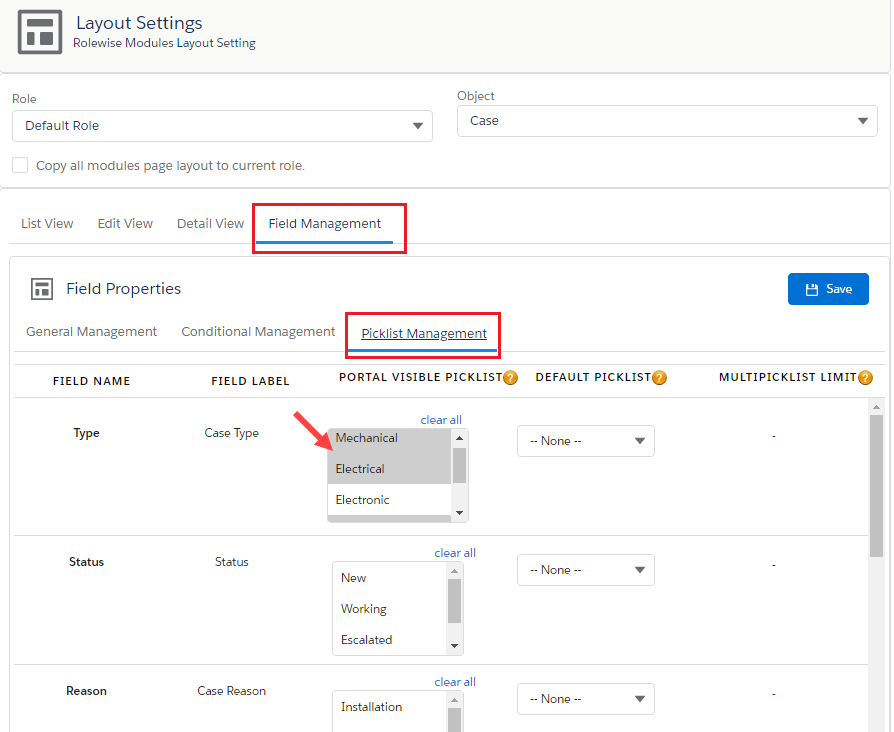Viewport: 894px width, 732px height.
Task: Click help icon beside Multipicklist Limit
Action: [x=865, y=378]
